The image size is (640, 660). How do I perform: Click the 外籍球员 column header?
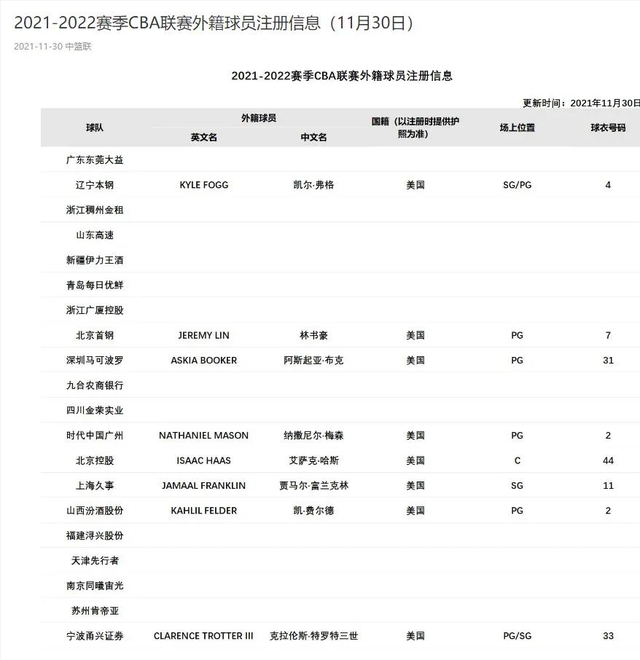coord(259,118)
